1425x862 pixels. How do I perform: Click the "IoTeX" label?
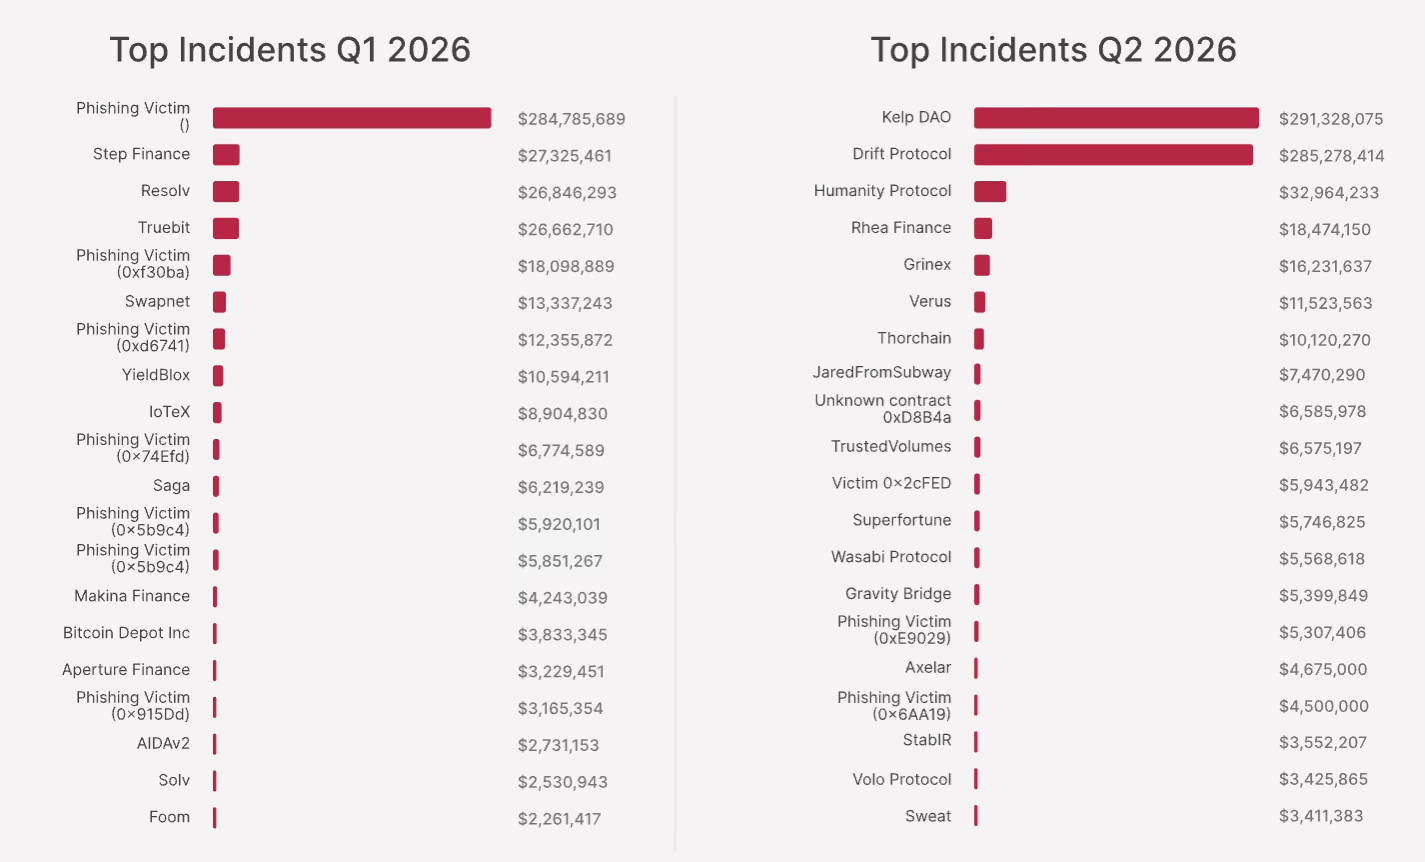(169, 412)
